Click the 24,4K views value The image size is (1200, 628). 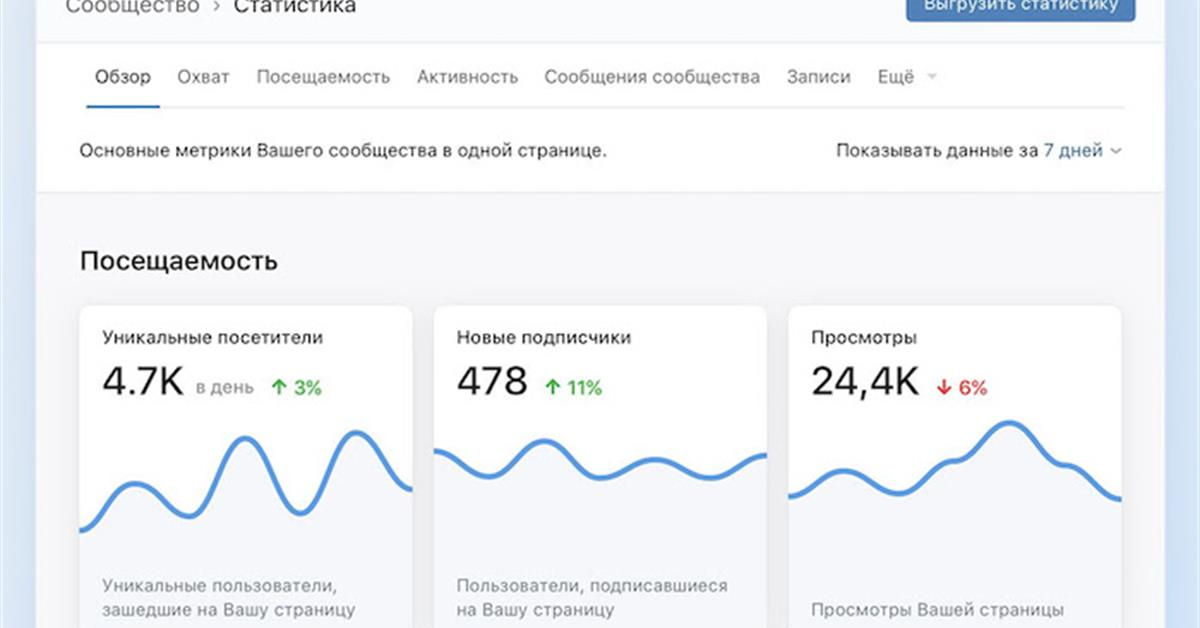(x=865, y=381)
